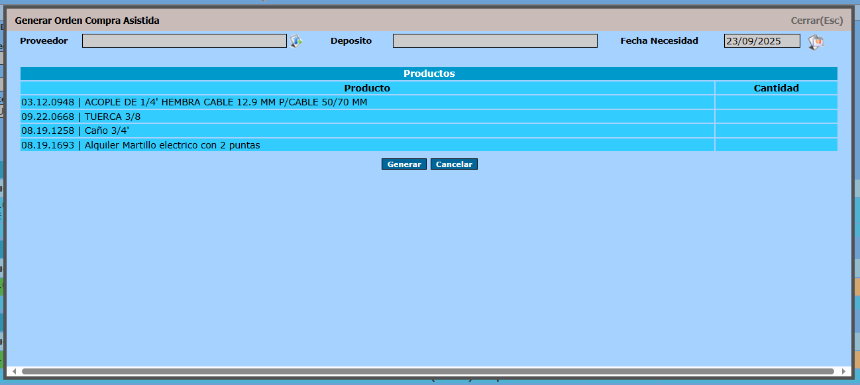Close the dialog via Cerrar(Esc)
Viewport: 860px width, 385px height.
point(817,21)
